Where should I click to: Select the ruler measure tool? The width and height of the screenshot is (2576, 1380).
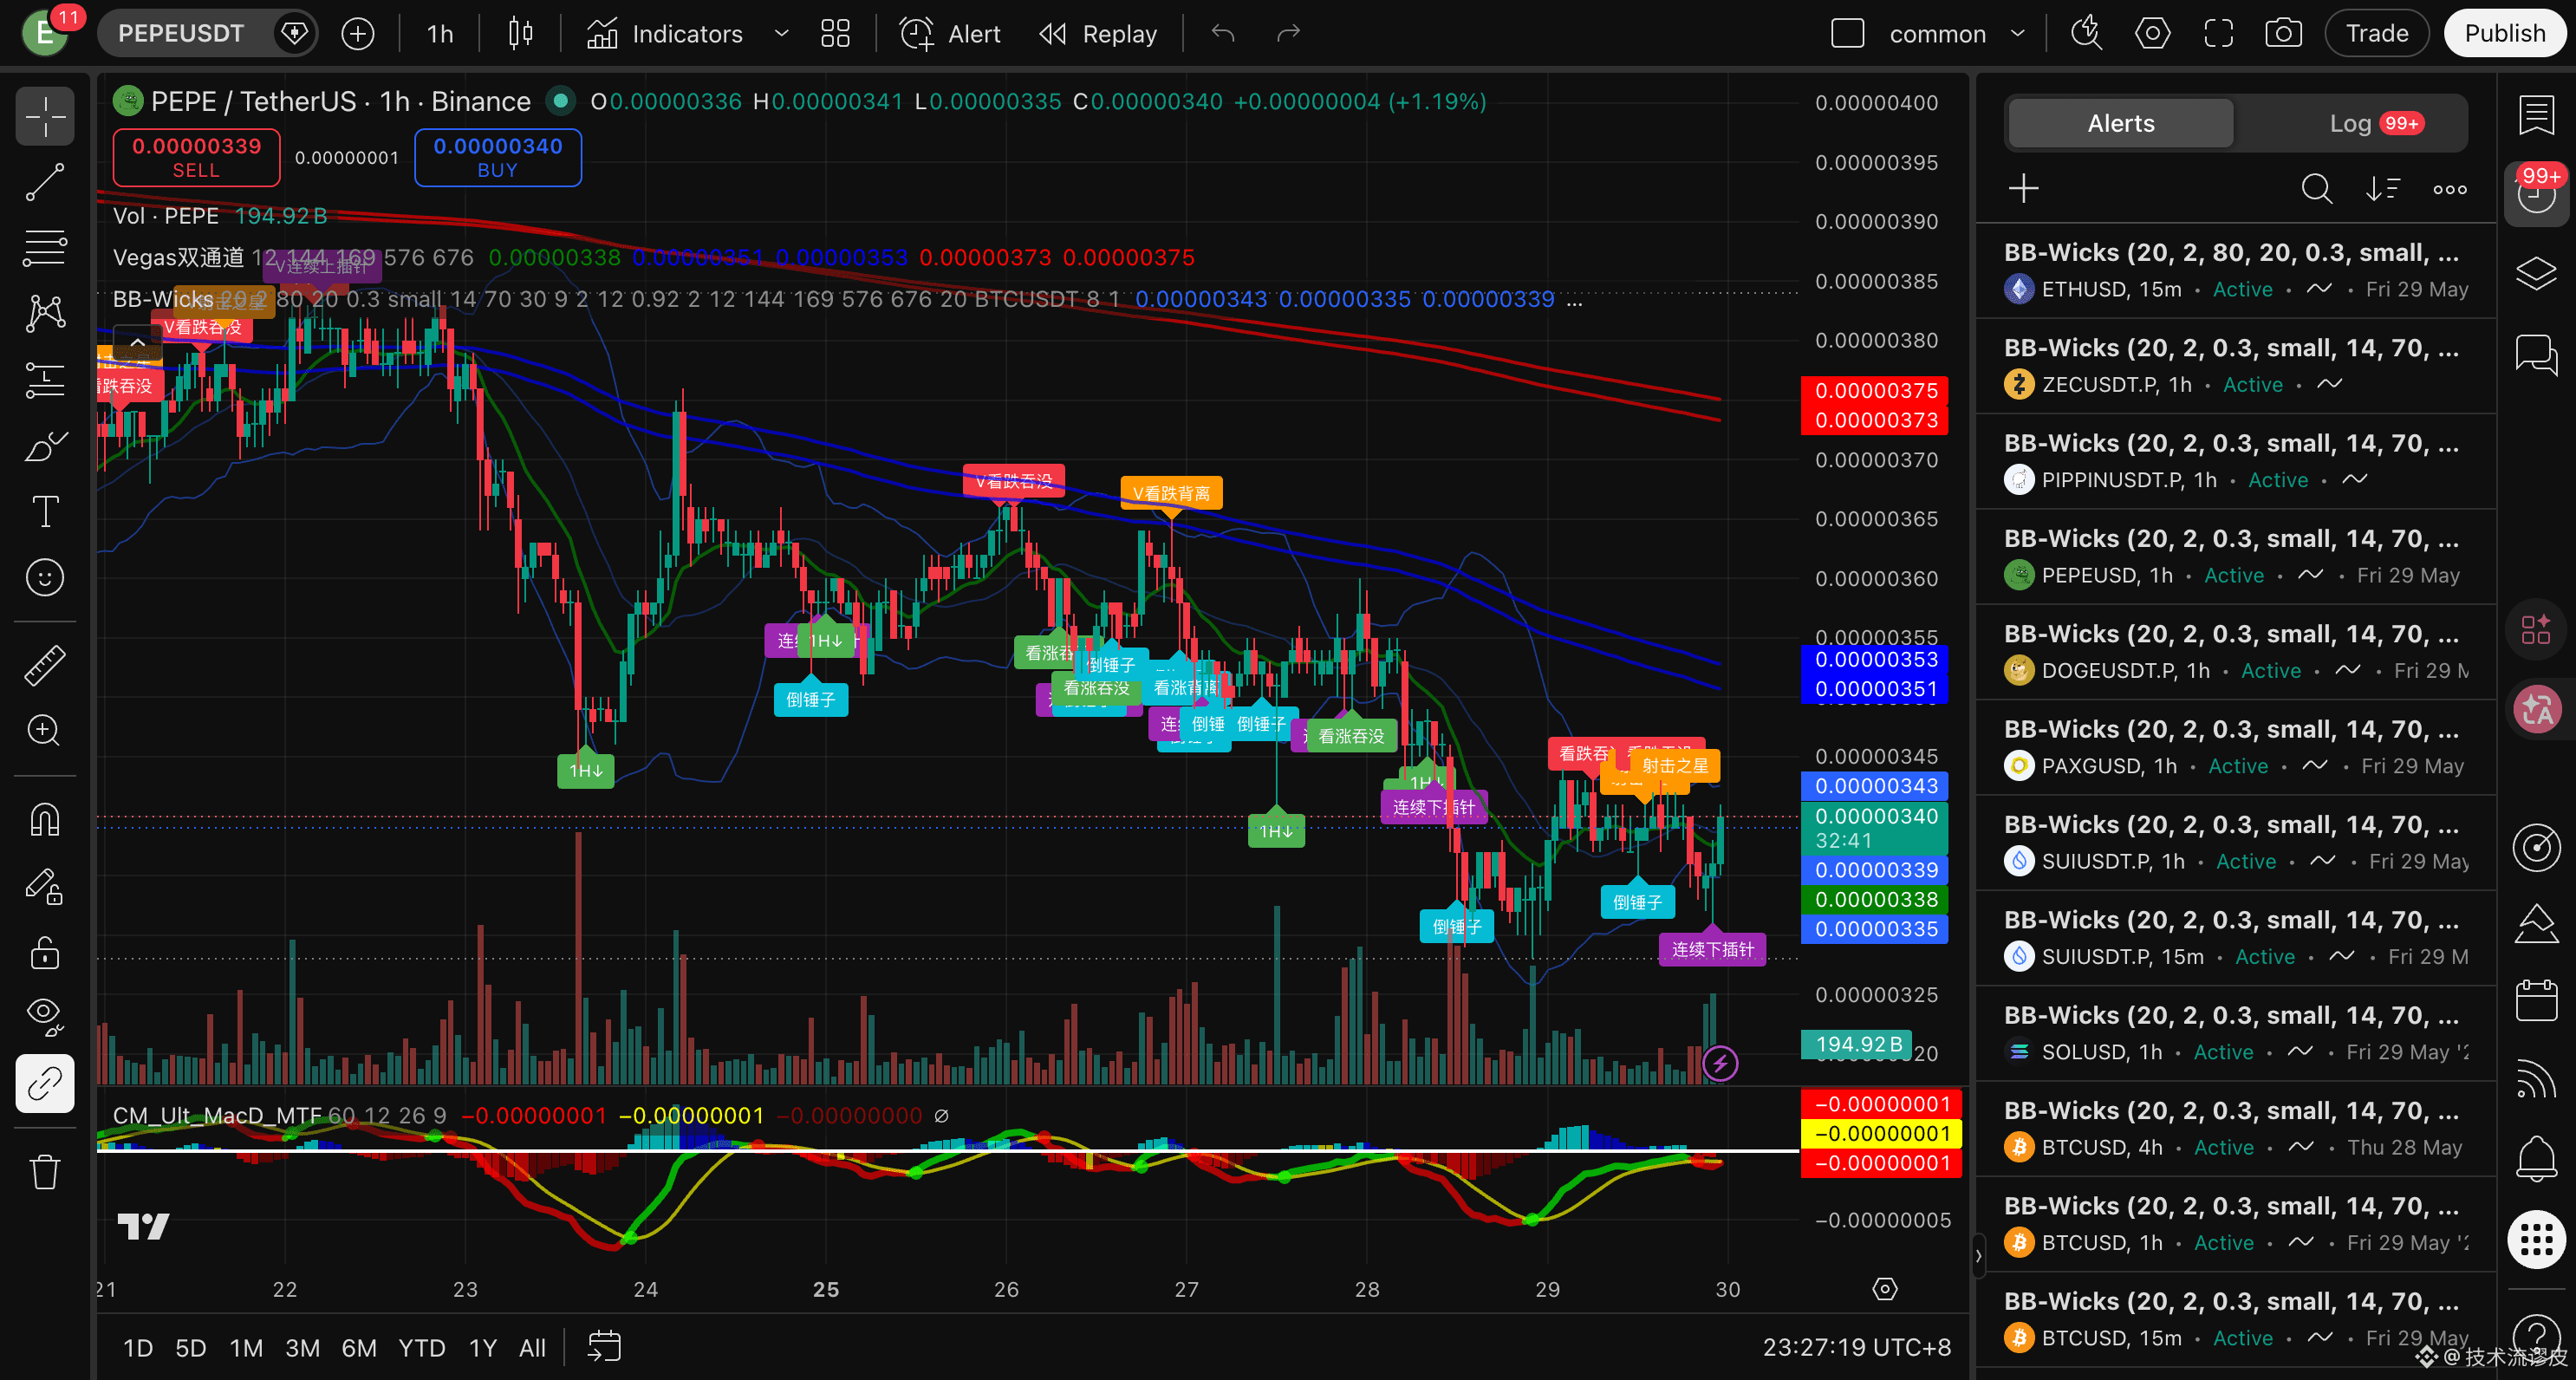[x=45, y=665]
